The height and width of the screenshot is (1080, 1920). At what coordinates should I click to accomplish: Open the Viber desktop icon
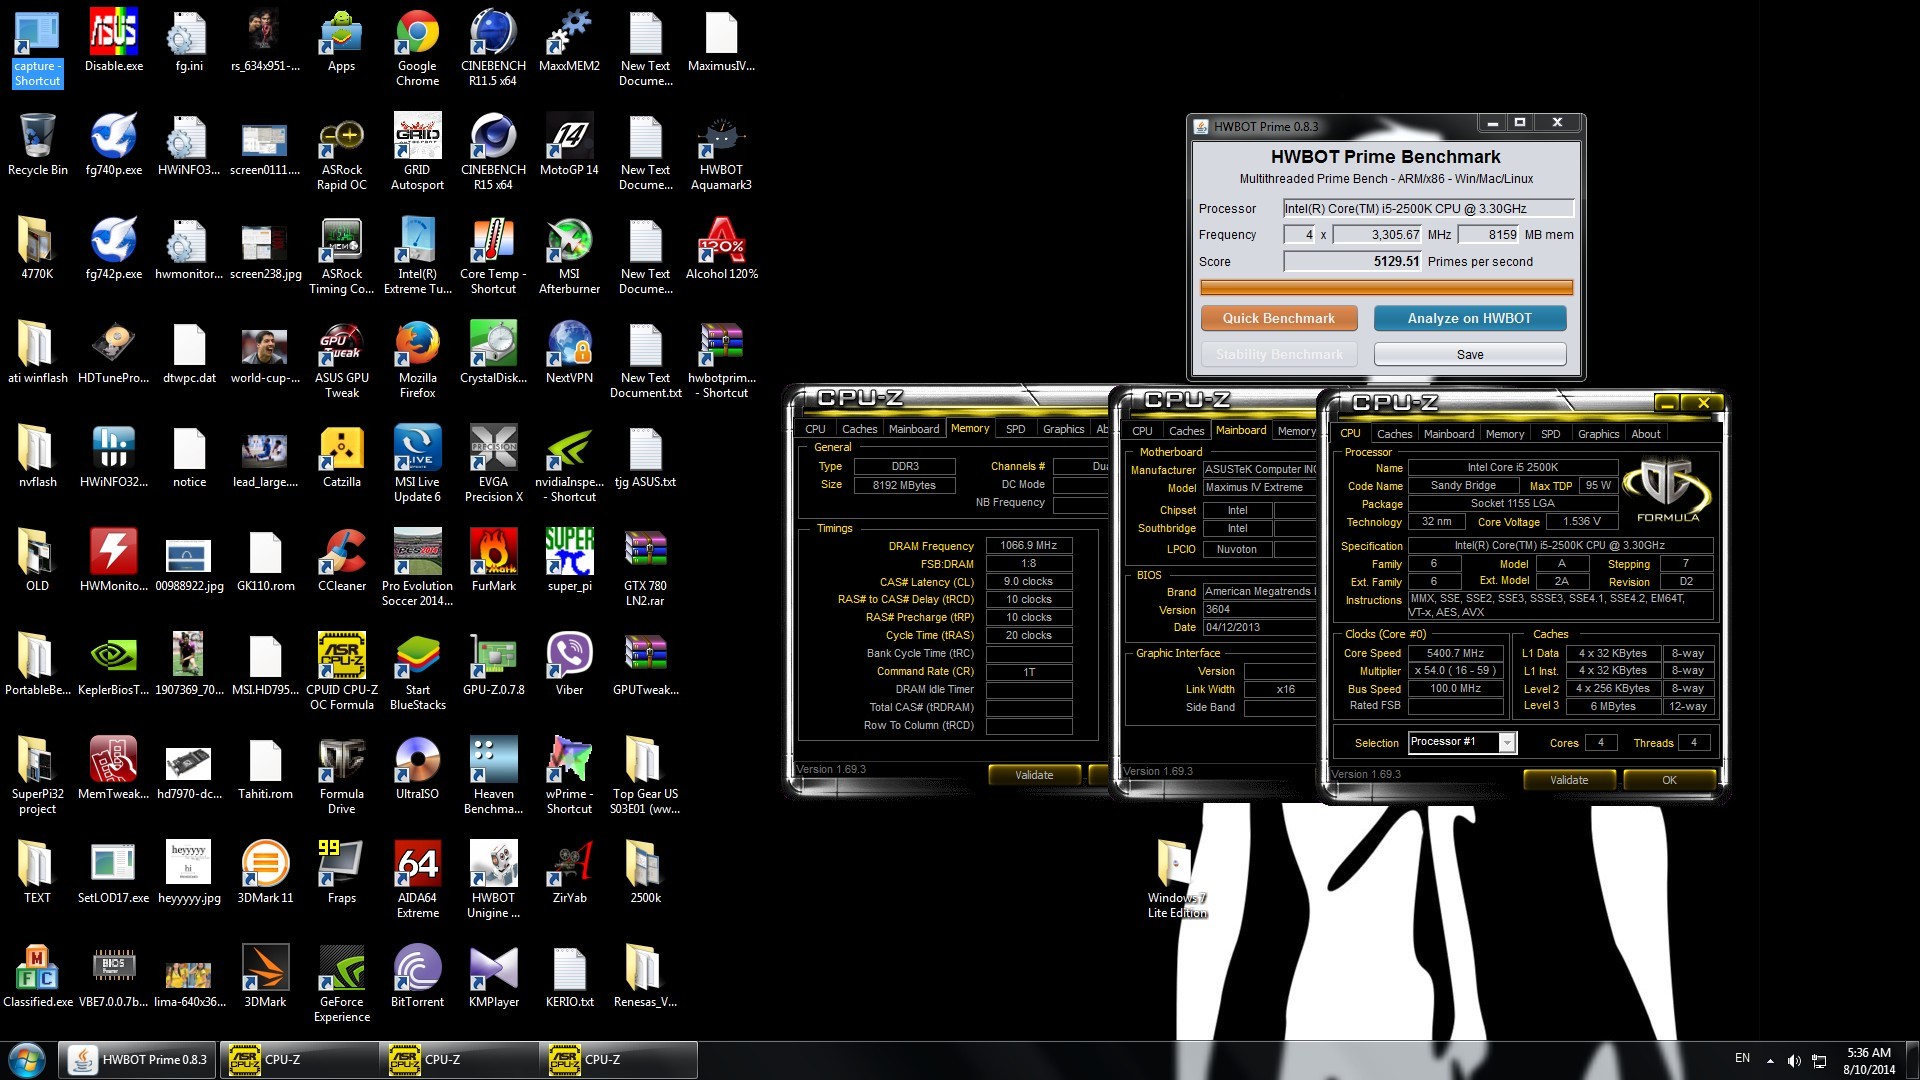[x=569, y=665]
